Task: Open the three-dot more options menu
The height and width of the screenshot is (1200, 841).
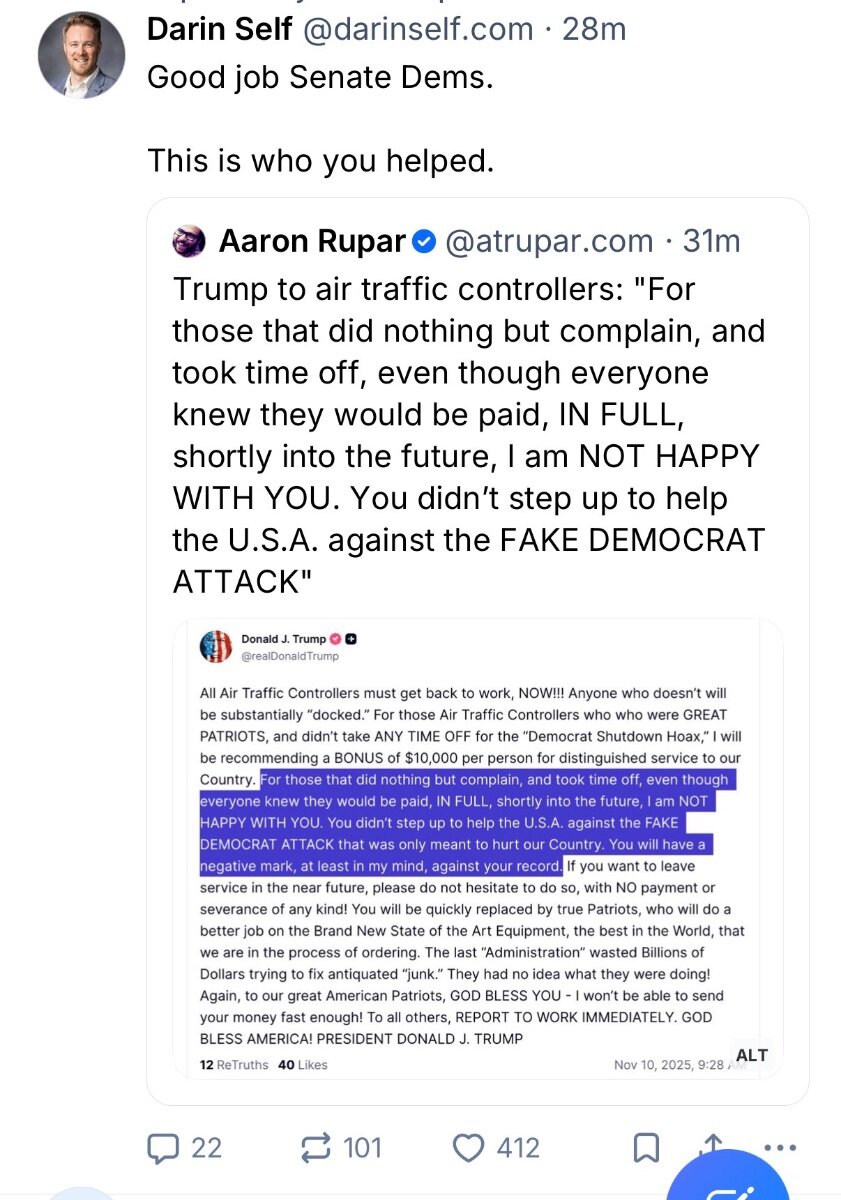Action: click(778, 1147)
